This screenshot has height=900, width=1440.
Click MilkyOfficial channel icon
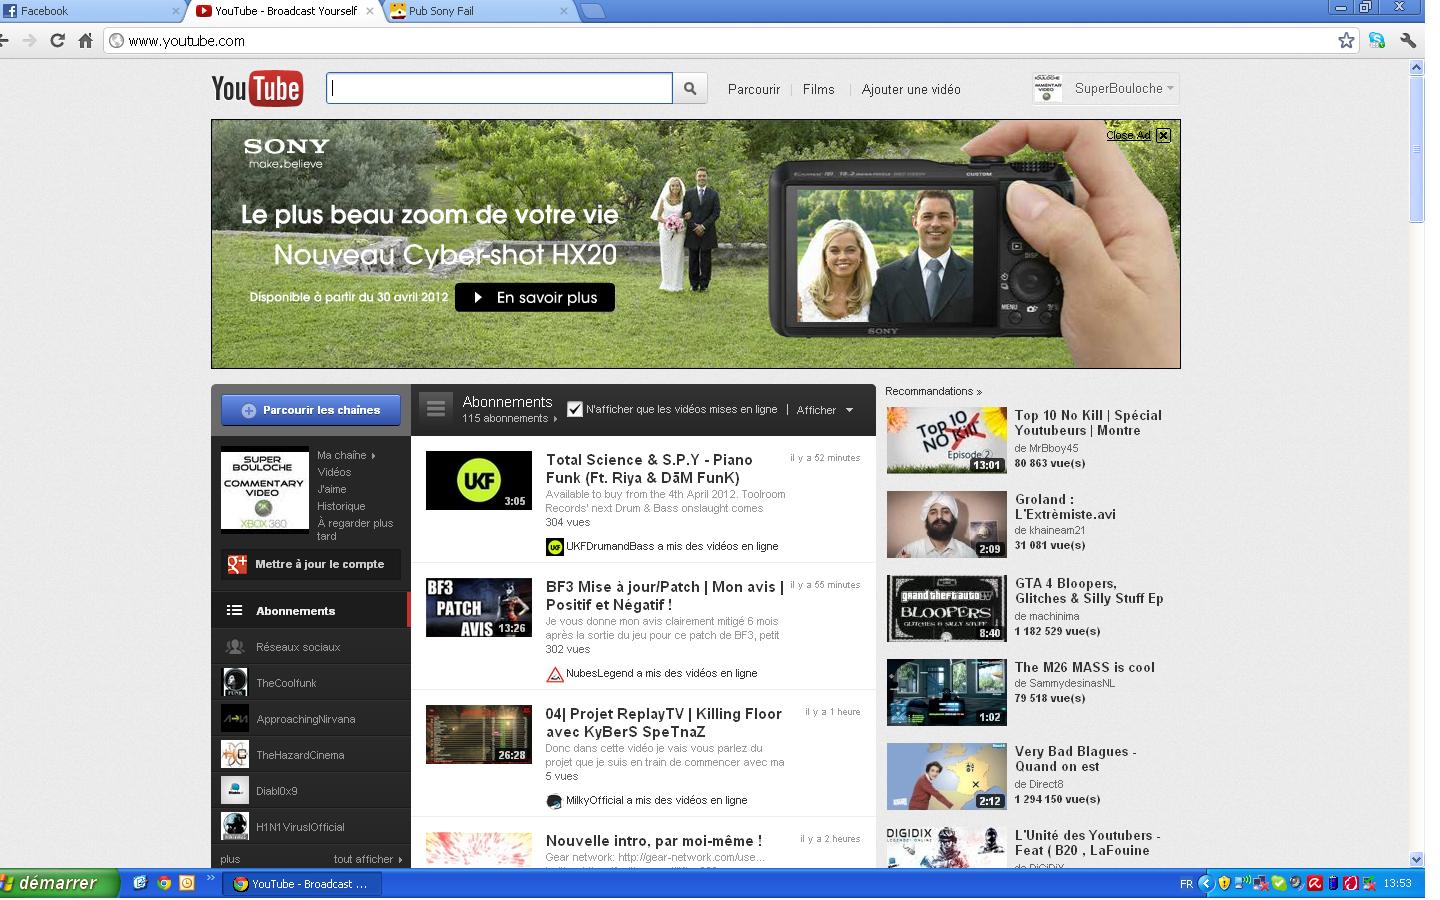point(554,801)
